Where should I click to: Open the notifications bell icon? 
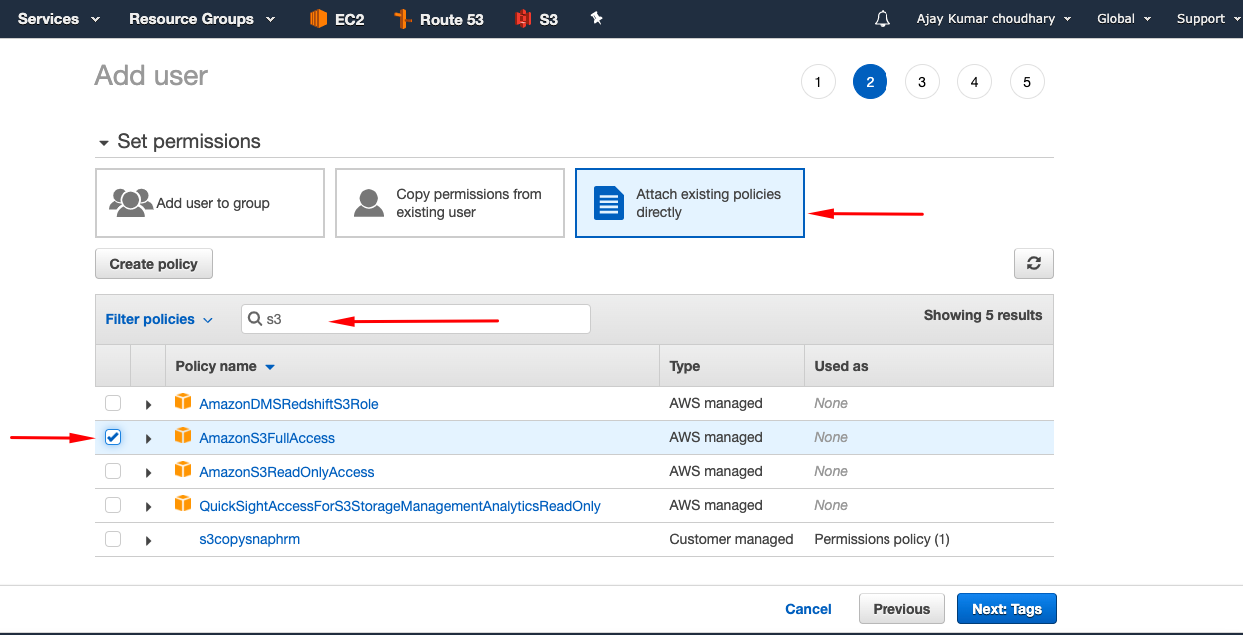point(882,19)
